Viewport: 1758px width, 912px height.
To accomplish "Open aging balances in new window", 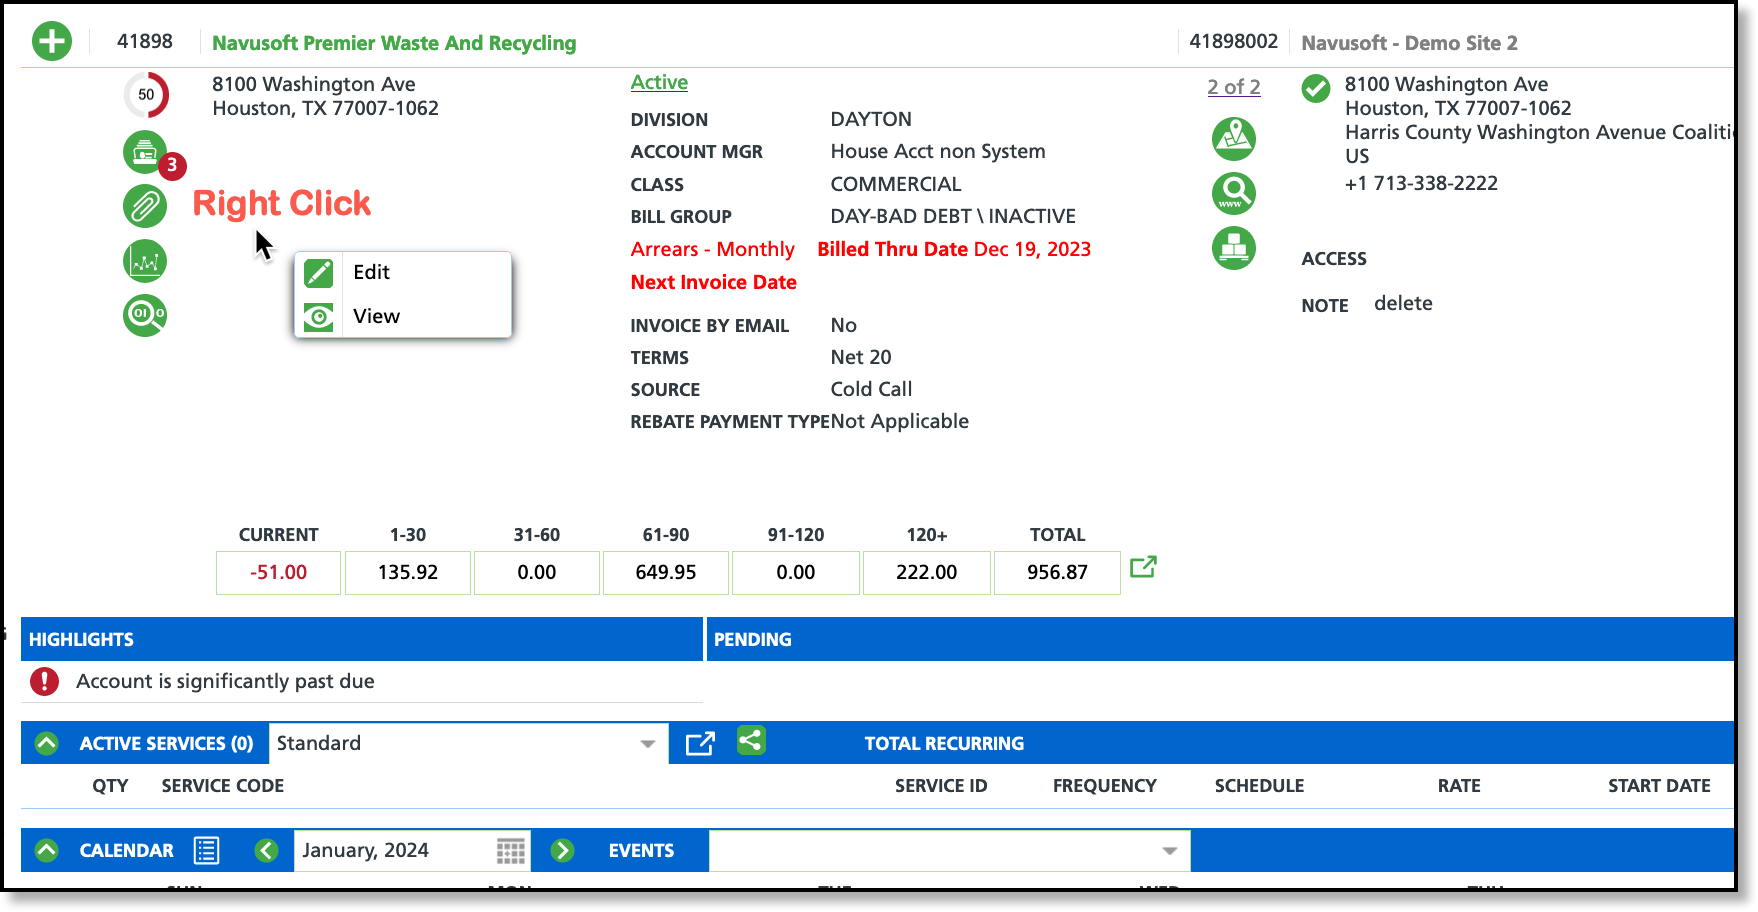I will 1143,567.
